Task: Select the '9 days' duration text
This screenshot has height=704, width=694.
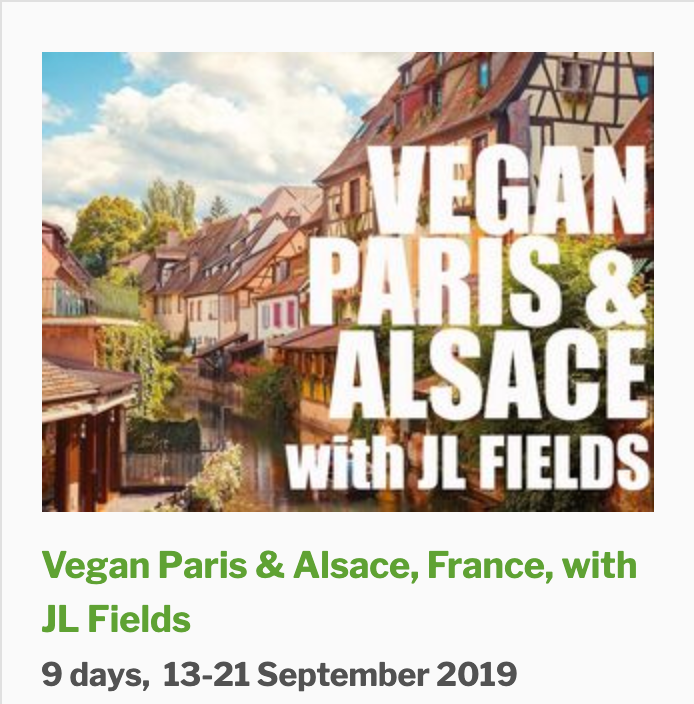Action: point(95,674)
